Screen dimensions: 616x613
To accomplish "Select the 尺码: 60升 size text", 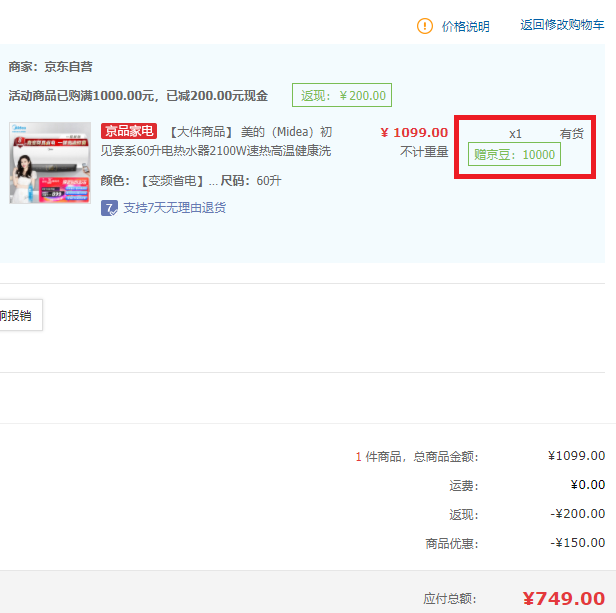I will coord(251,181).
